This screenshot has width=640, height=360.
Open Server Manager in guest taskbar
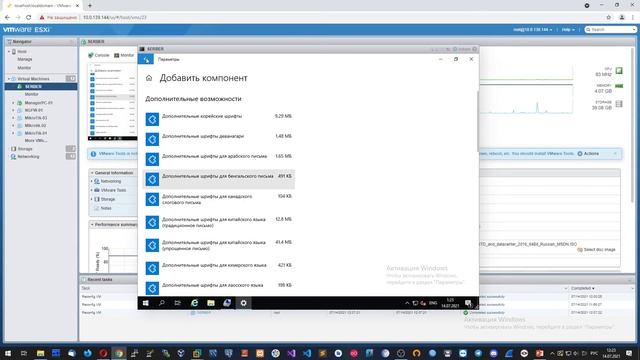[x=227, y=303]
